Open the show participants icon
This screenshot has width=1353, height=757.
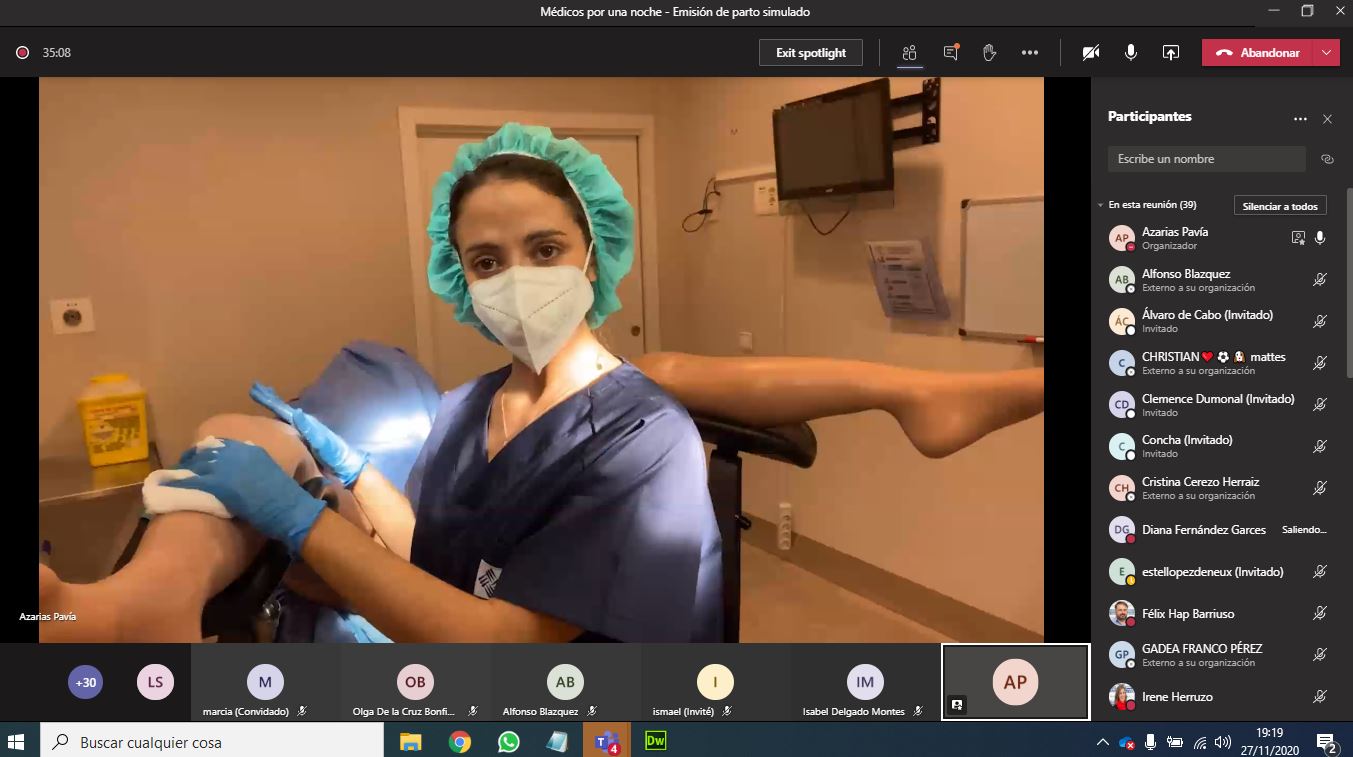909,53
